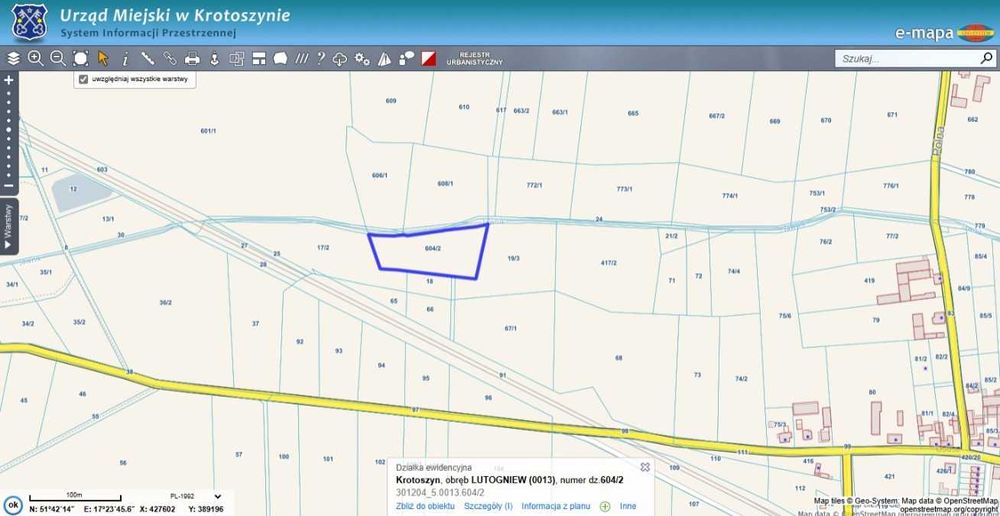Viewport: 1000px width, 516px height.
Task: Click the e-mapa logo
Action: (944, 33)
